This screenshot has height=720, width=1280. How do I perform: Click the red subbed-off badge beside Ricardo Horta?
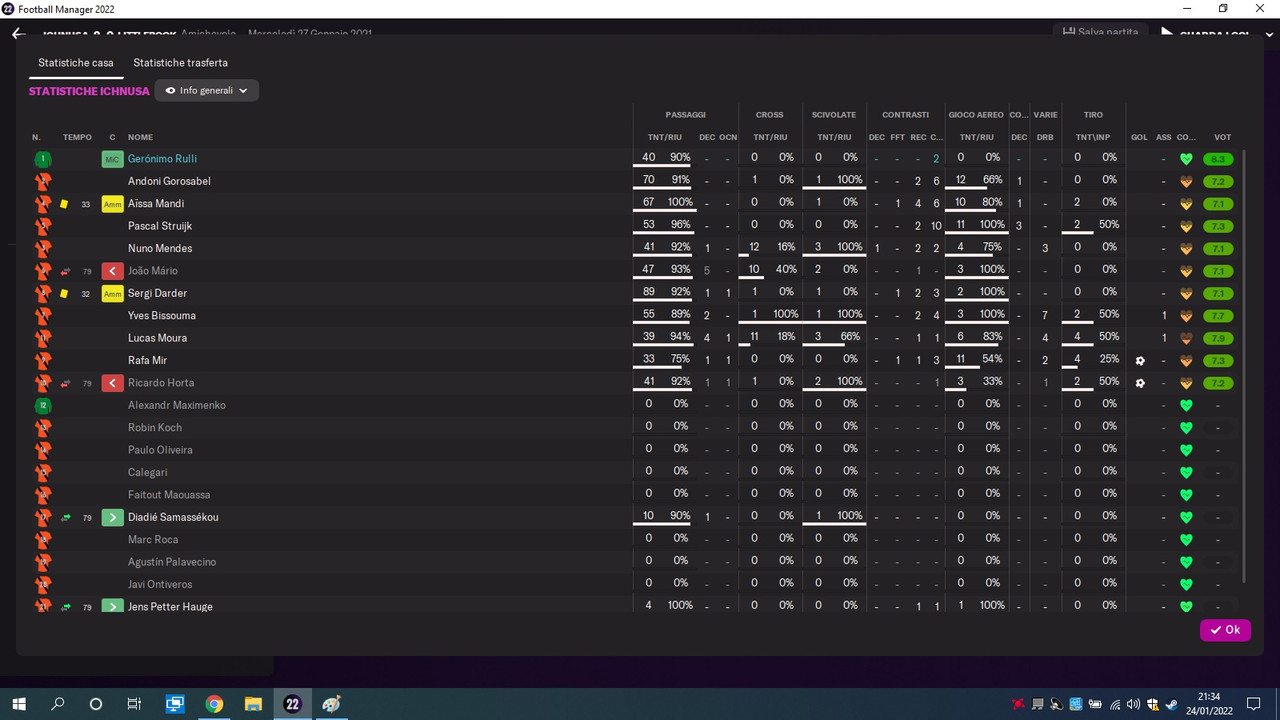tap(113, 383)
